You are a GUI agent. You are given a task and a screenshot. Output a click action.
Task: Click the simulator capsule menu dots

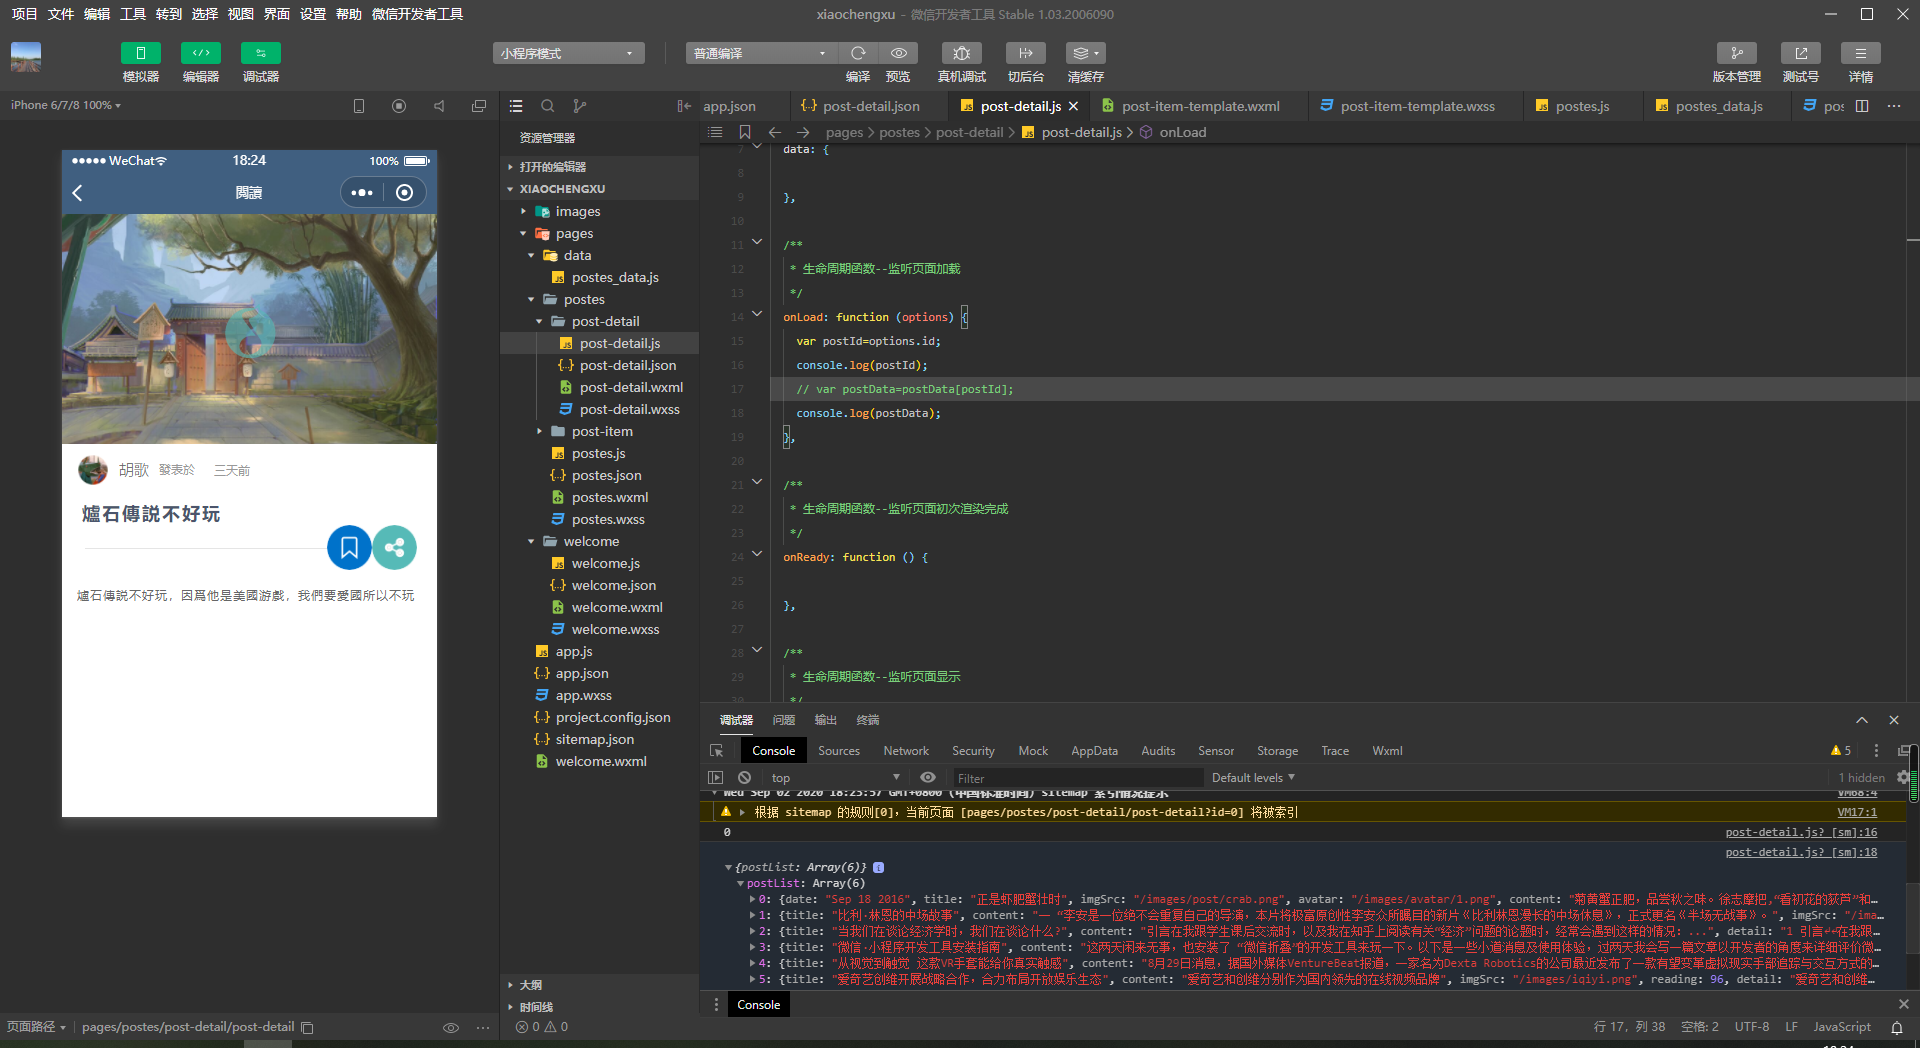(x=362, y=193)
